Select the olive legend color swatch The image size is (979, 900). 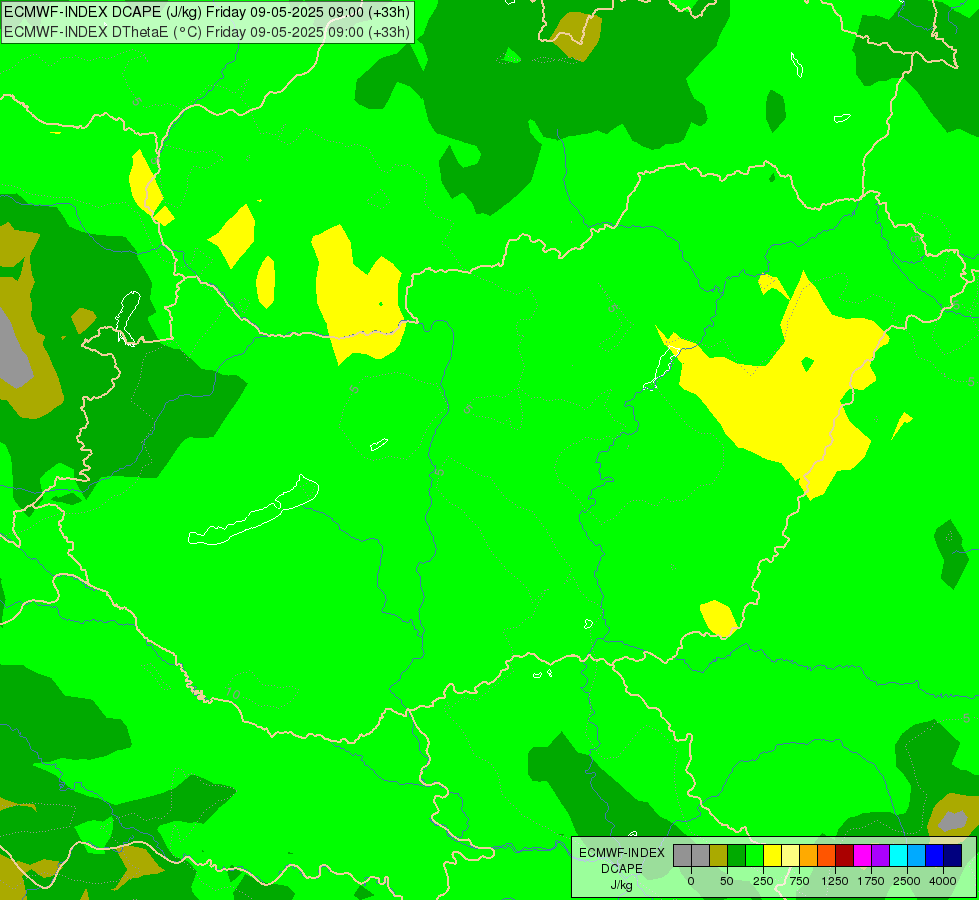[719, 855]
